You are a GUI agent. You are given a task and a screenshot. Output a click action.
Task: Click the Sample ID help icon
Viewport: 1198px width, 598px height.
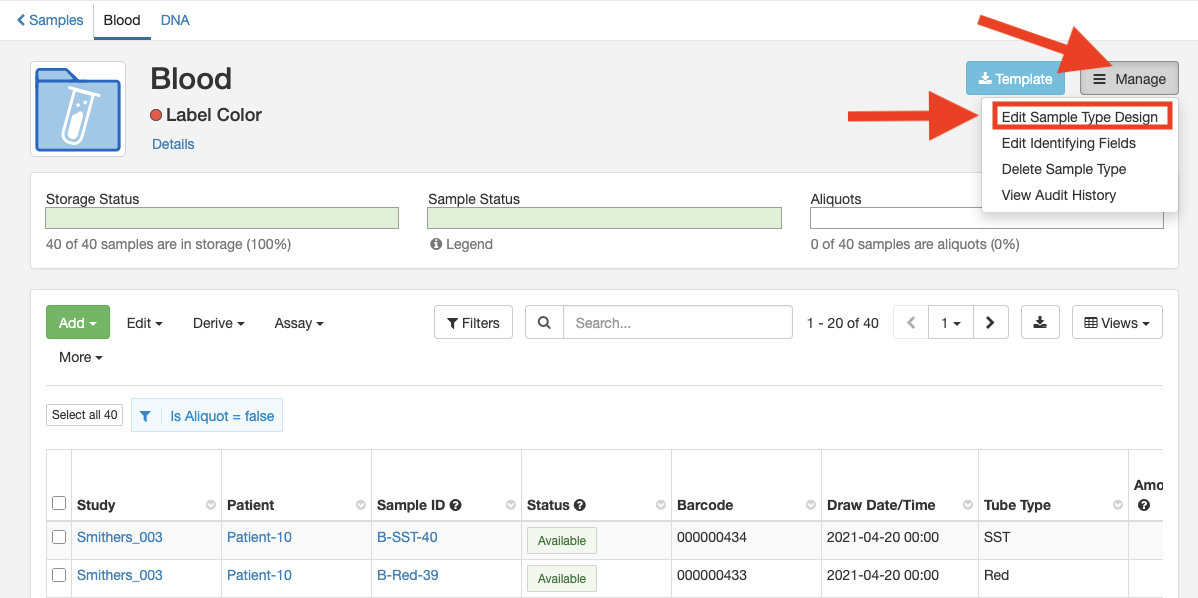(x=455, y=505)
